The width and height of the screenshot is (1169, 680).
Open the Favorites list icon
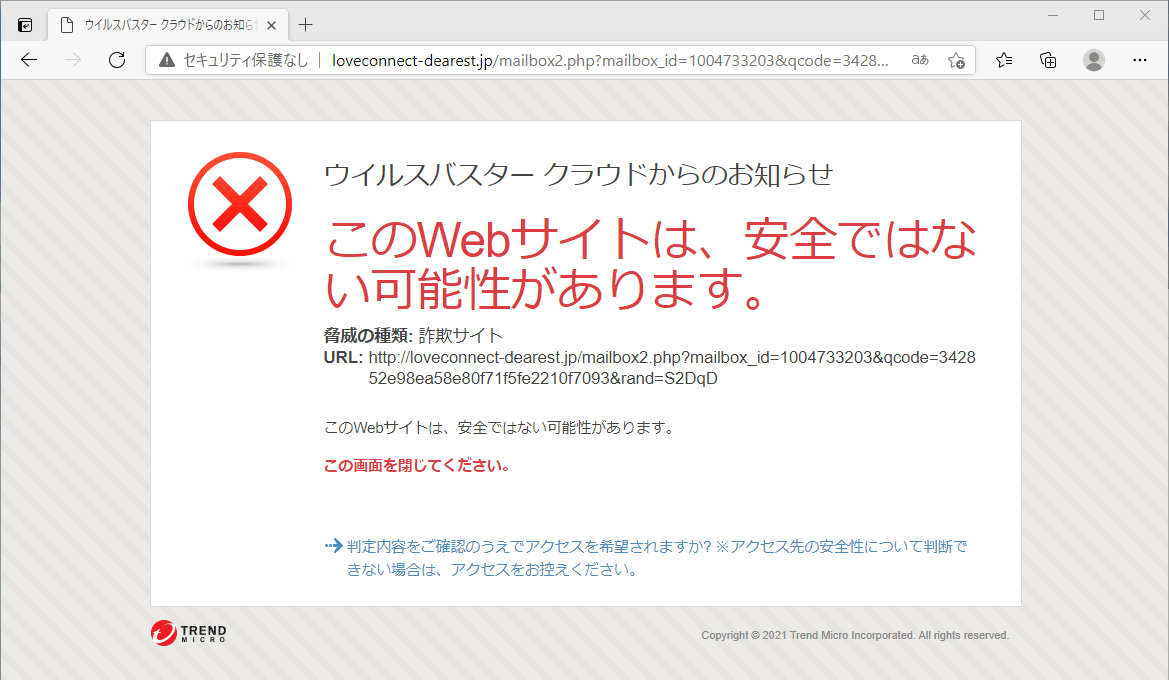click(1004, 60)
